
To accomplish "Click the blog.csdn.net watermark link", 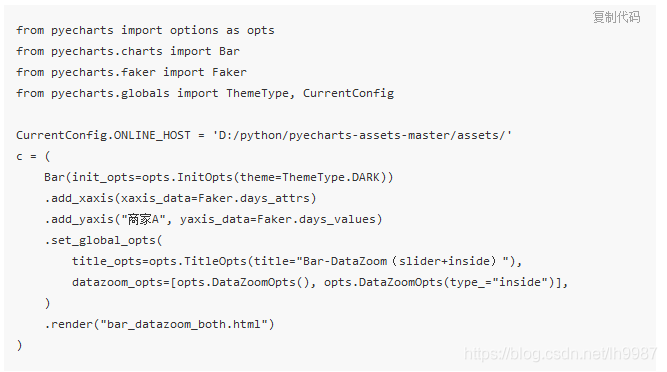I will [x=561, y=353].
